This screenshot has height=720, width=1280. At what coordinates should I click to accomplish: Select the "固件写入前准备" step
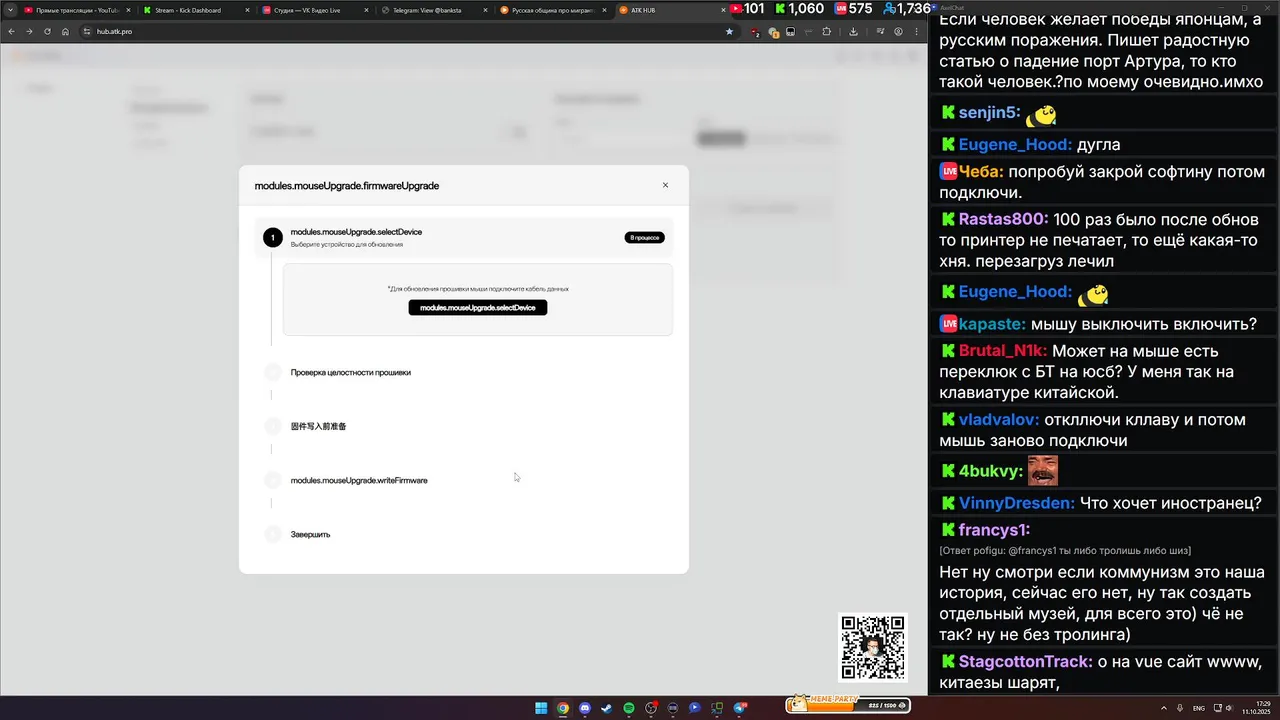coord(318,426)
